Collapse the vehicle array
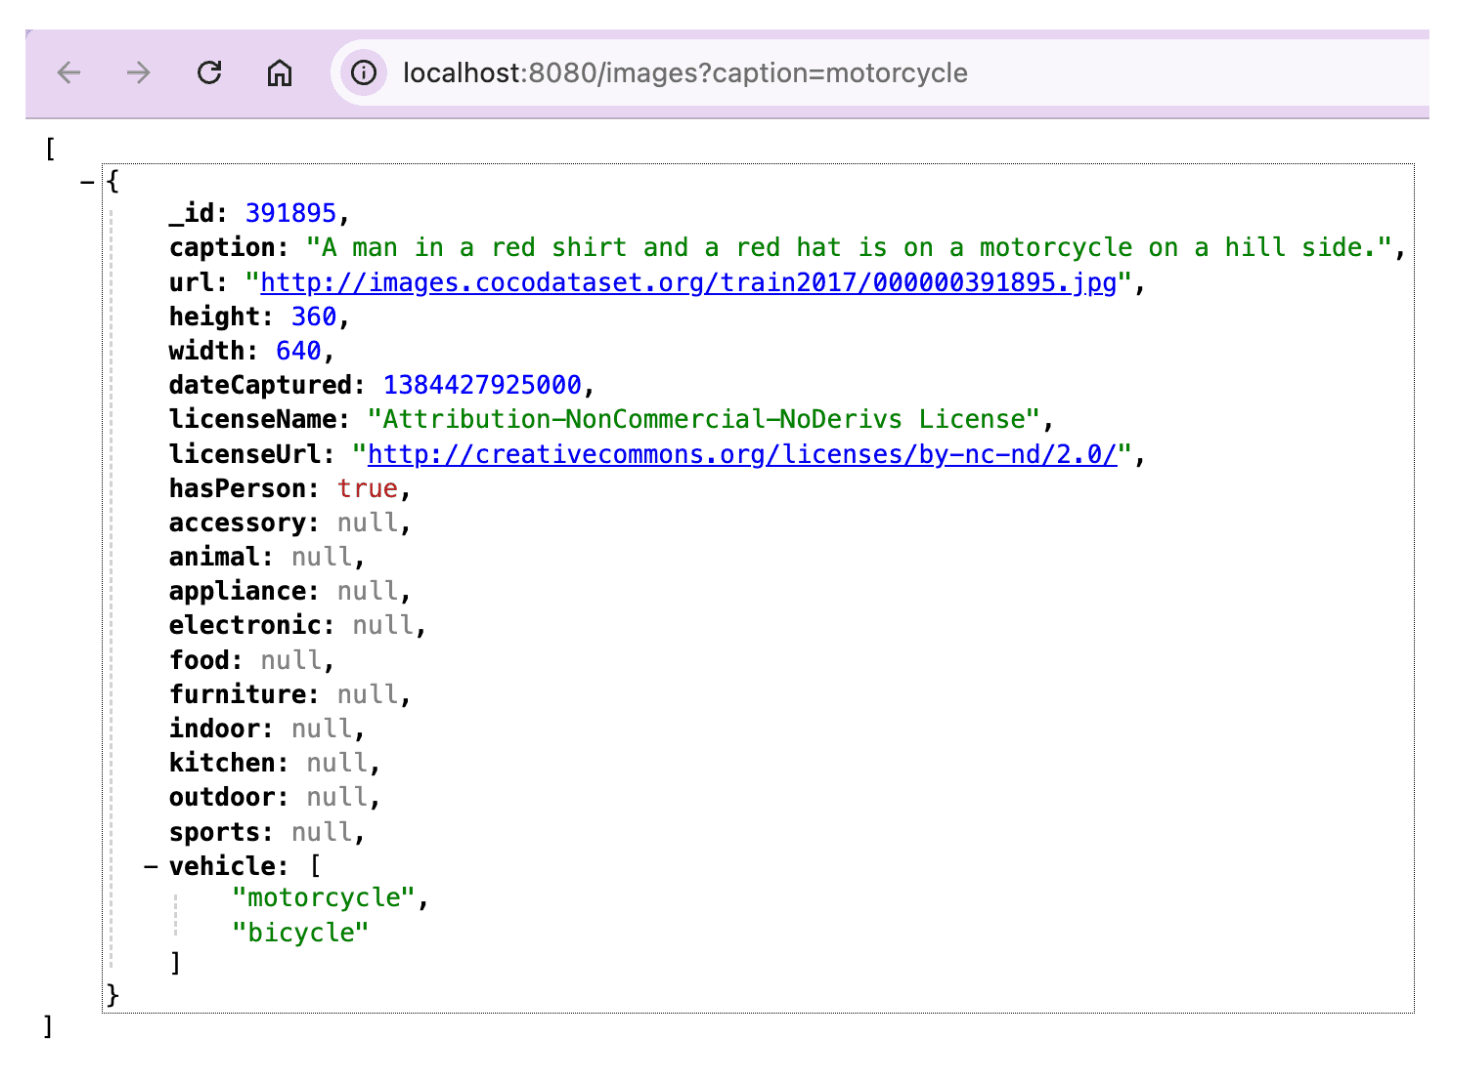Image resolution: width=1464 pixels, height=1066 pixels. (151, 866)
